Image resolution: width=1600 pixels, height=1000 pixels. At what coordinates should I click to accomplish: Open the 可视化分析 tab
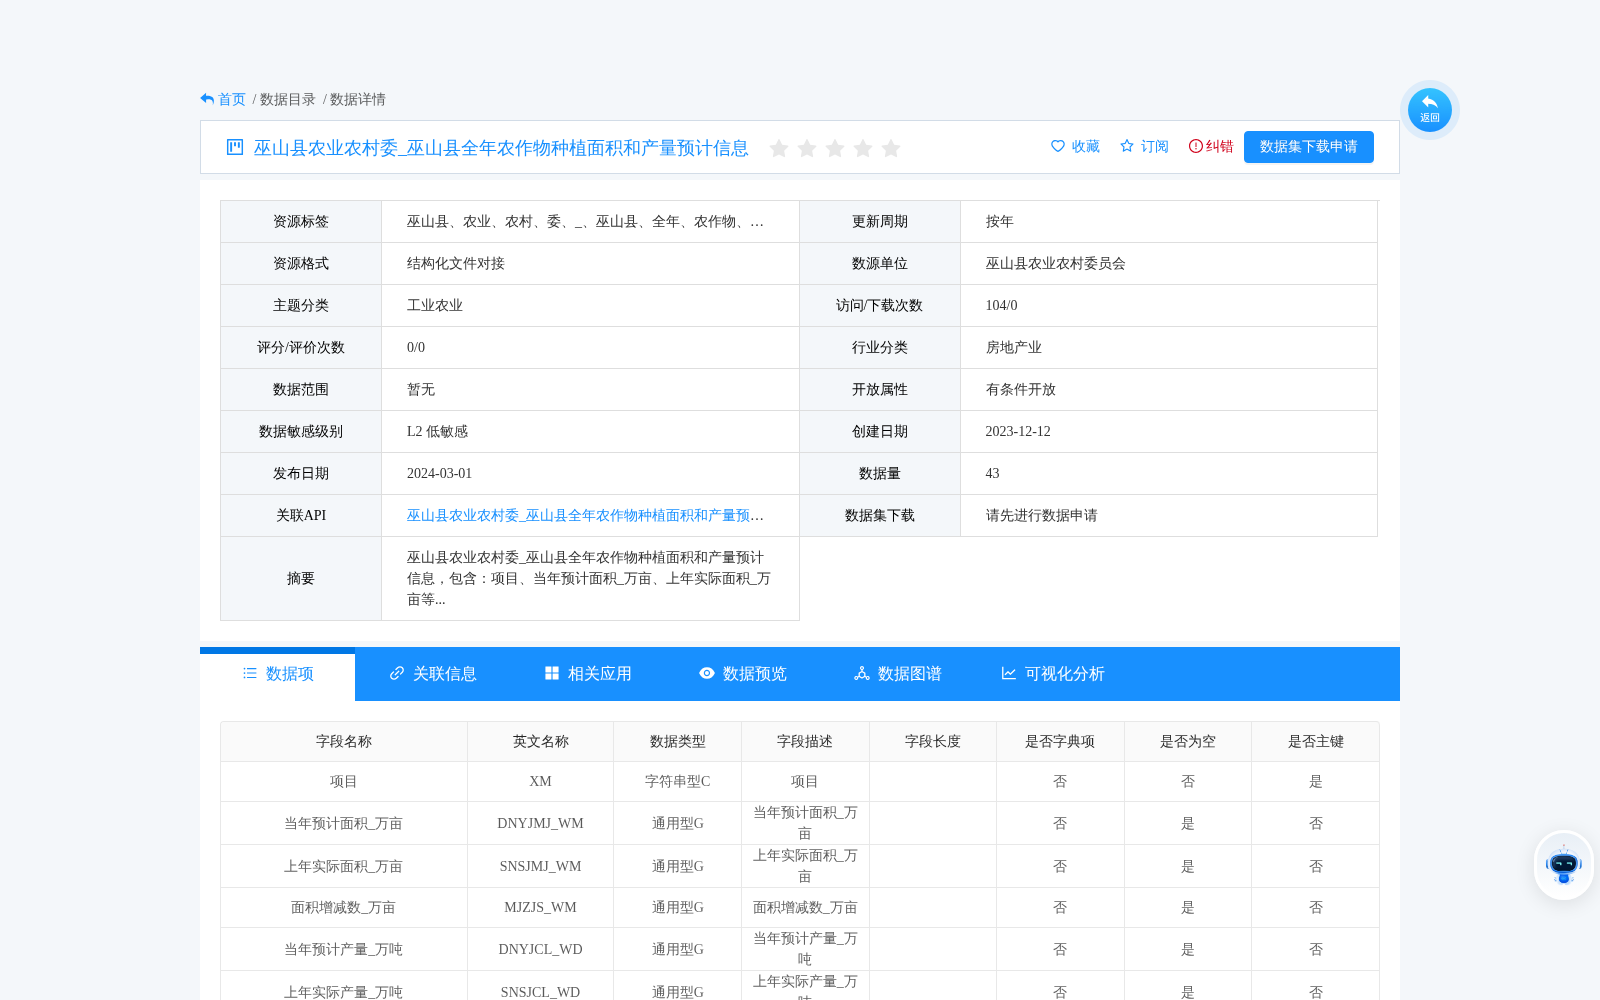pyautogui.click(x=1052, y=674)
